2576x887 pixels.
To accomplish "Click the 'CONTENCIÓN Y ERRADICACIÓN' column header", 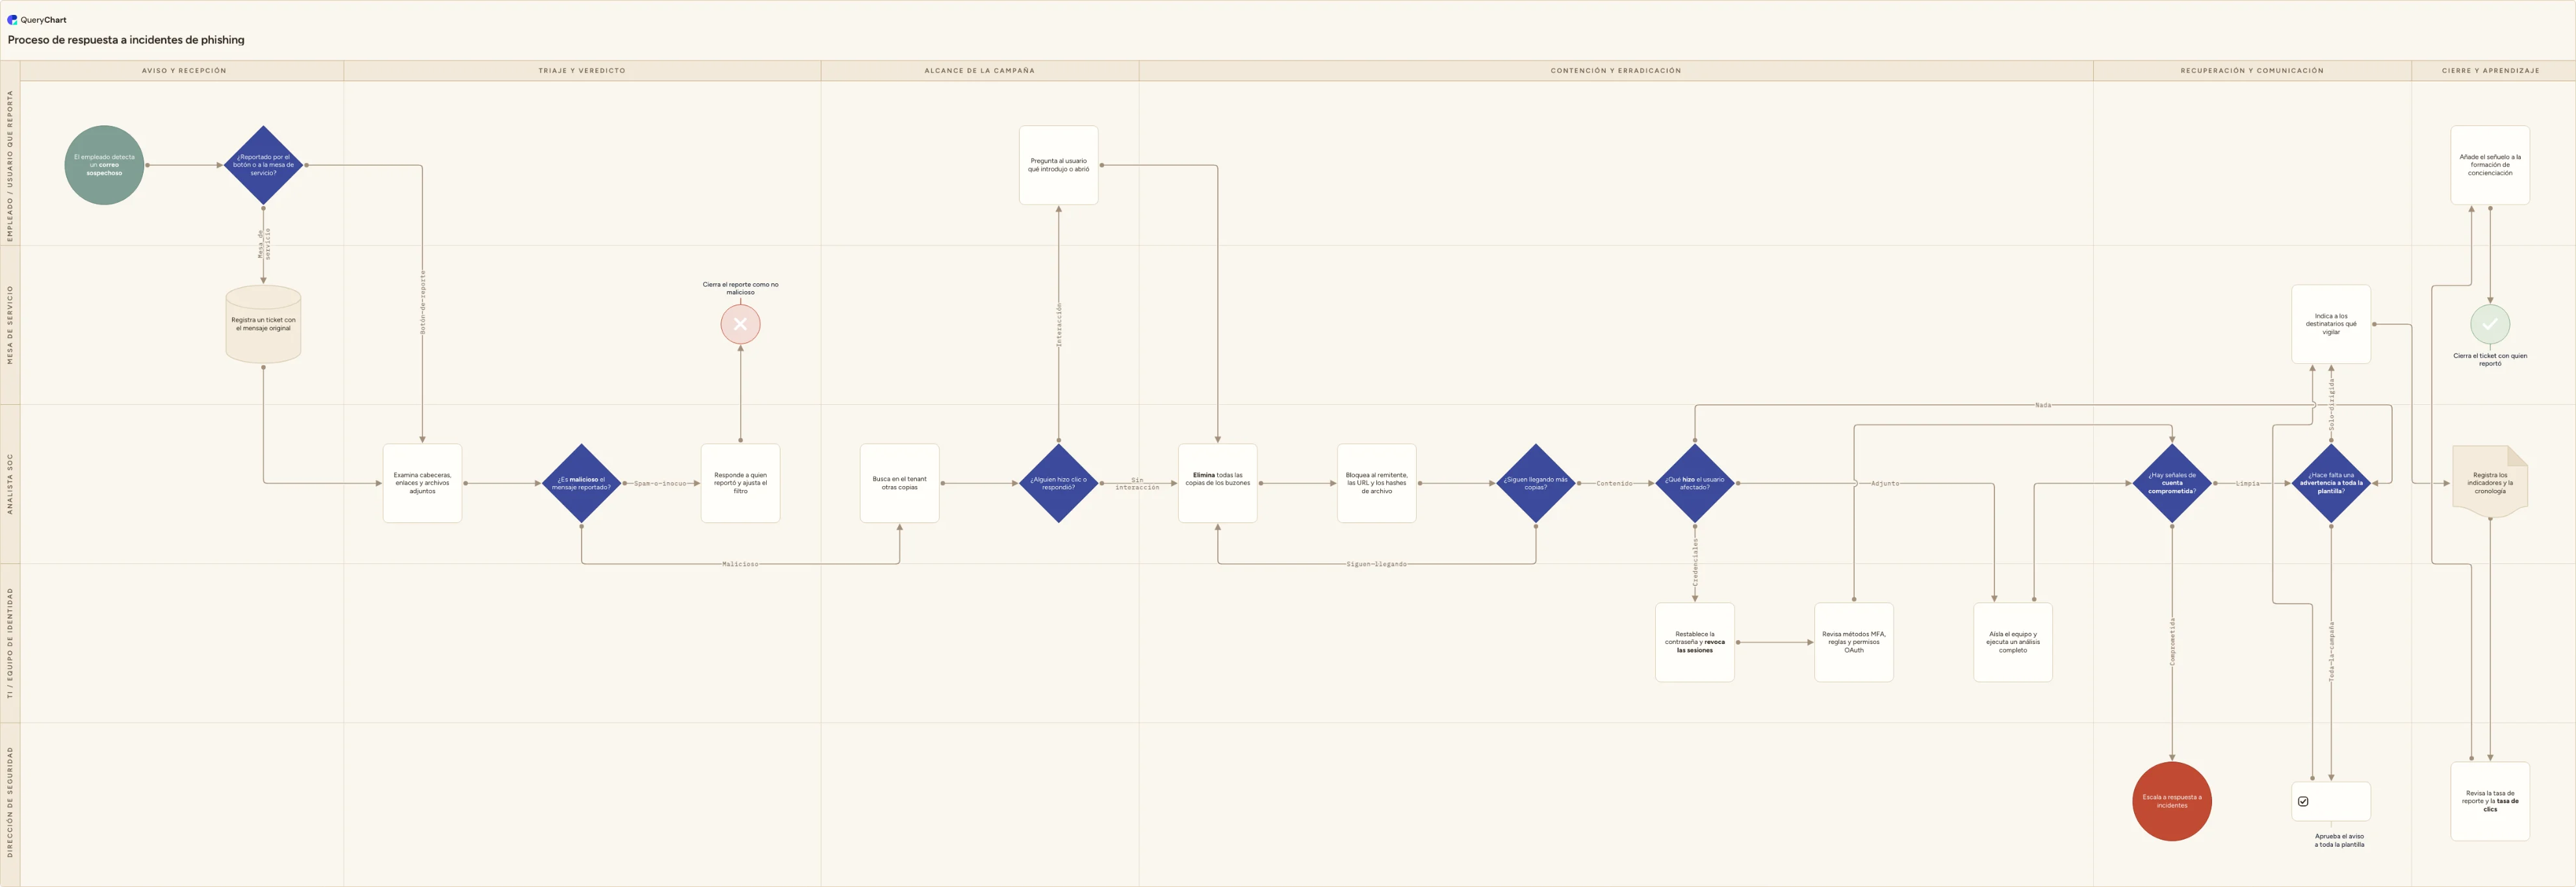I will tap(1615, 71).
